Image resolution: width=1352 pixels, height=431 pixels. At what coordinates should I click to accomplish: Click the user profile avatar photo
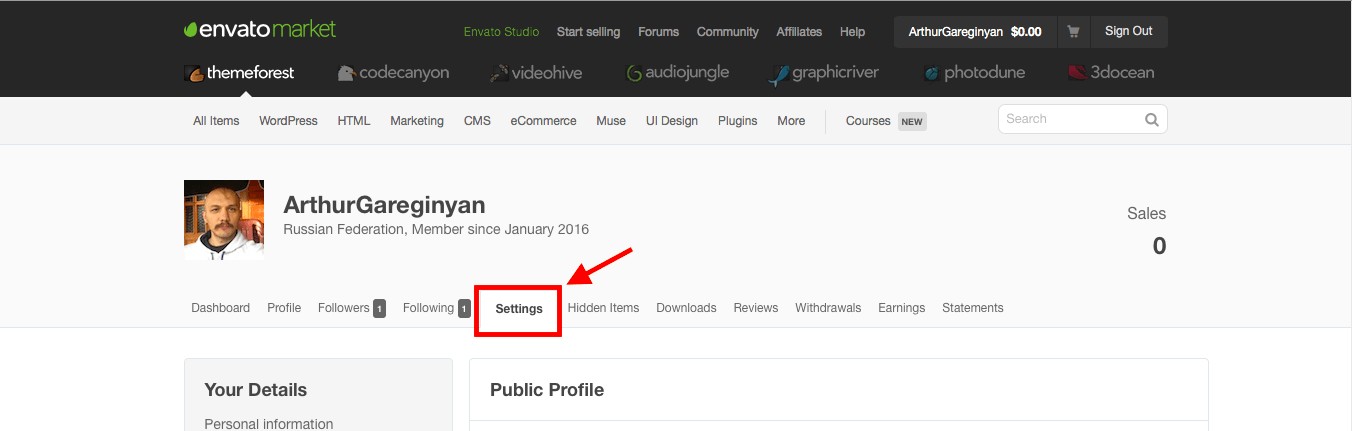click(x=224, y=220)
